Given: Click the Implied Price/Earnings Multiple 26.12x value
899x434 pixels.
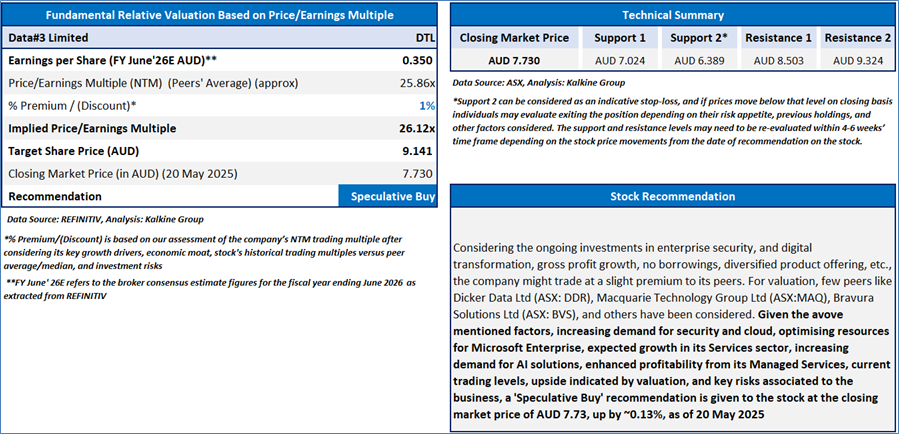Looking at the screenshot, I should tap(414, 129).
